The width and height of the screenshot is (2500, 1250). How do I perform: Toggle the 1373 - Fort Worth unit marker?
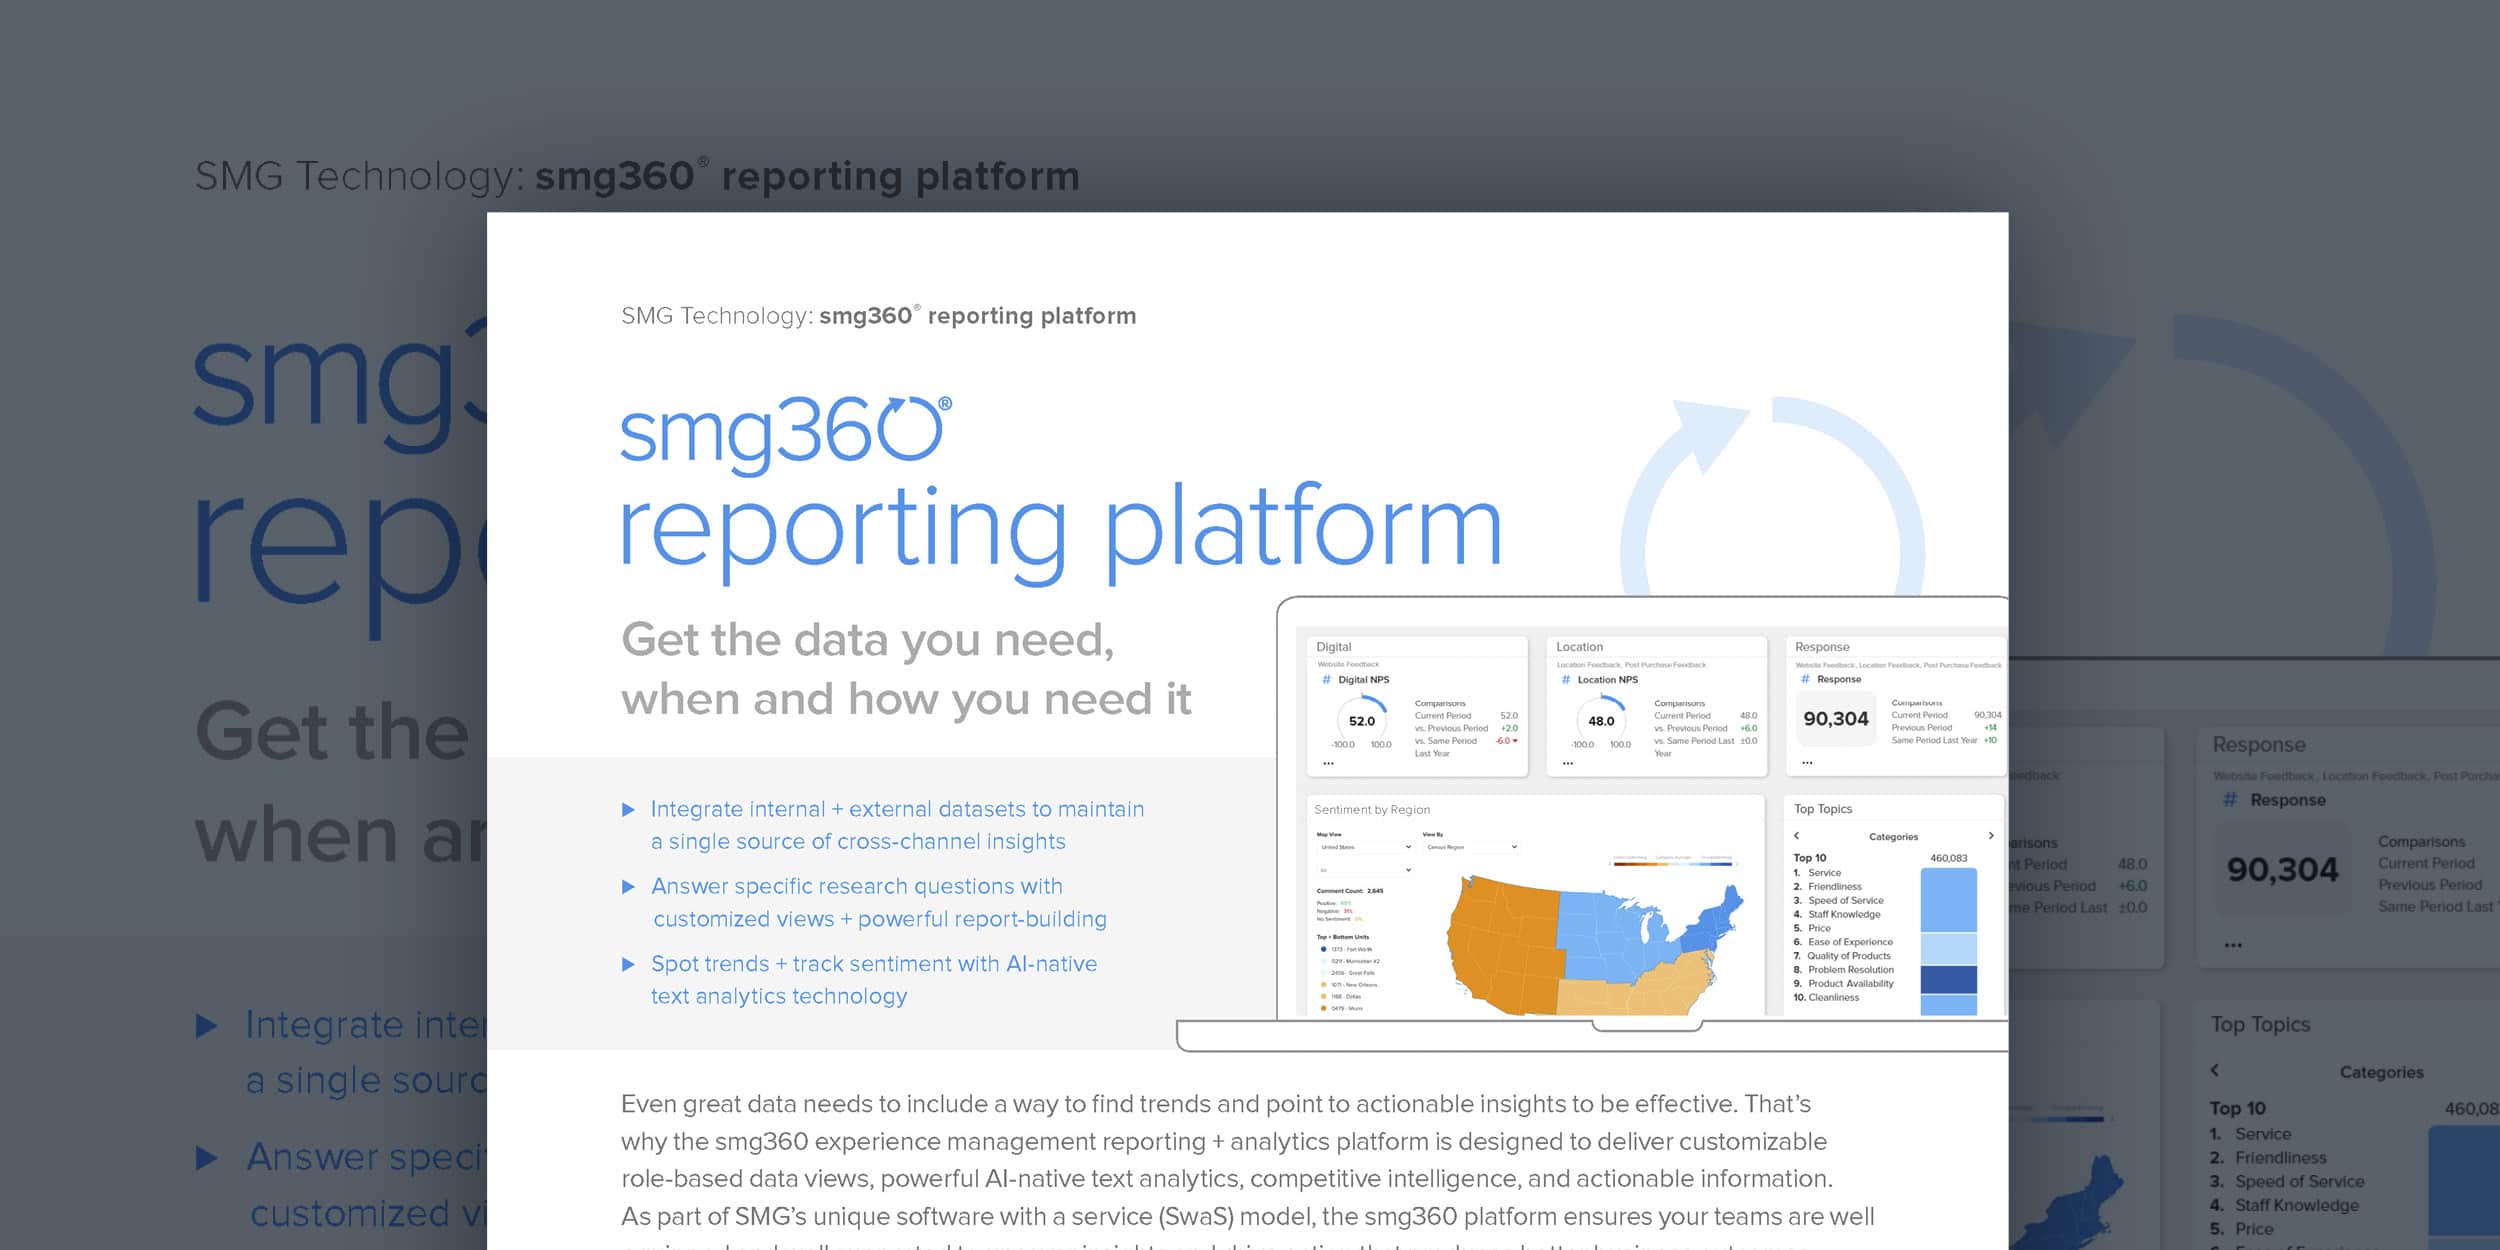point(1323,948)
